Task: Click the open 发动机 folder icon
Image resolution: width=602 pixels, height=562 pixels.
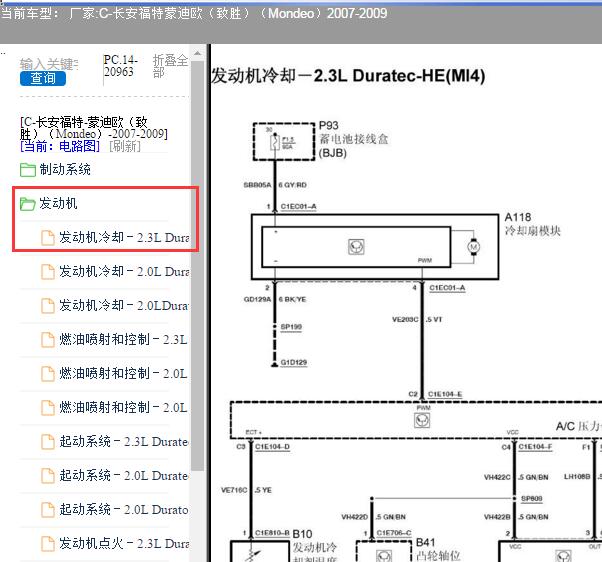Action: click(x=28, y=204)
